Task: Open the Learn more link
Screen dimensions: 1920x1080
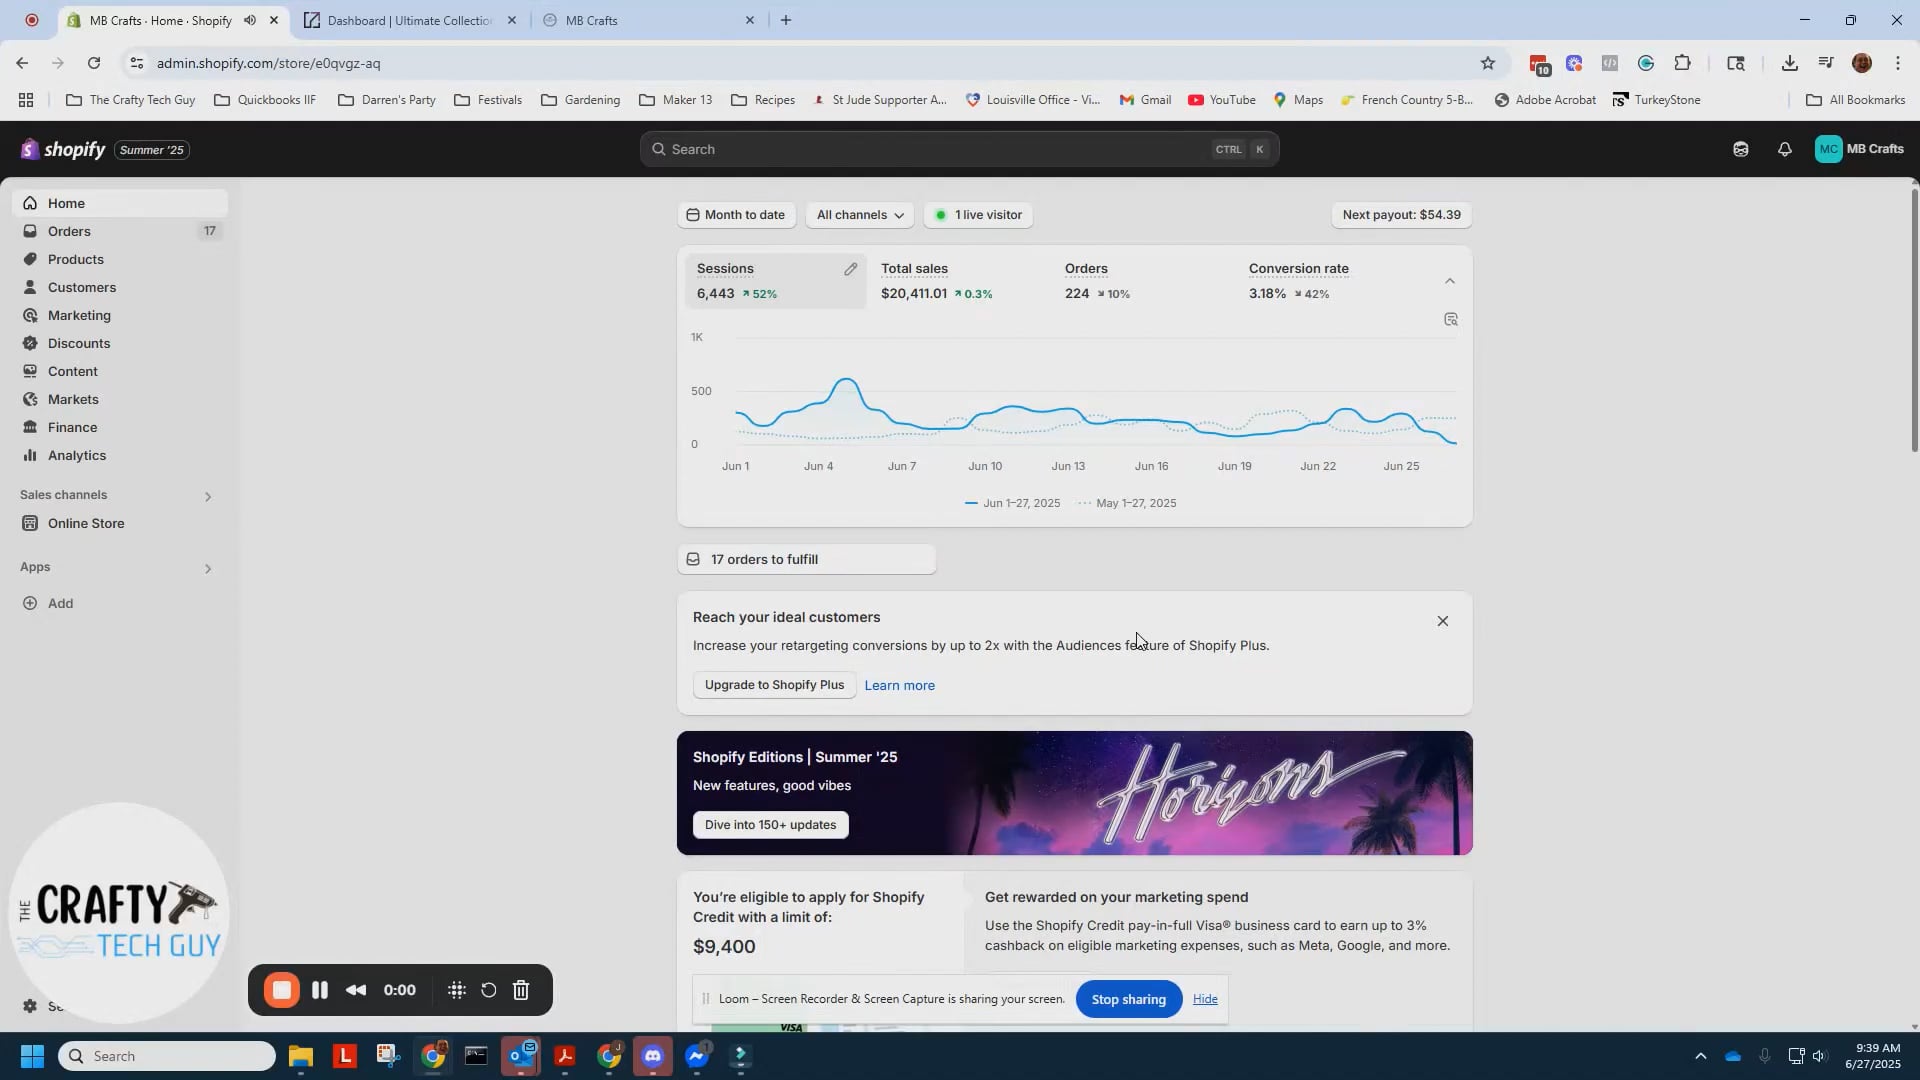Action: [899, 685]
